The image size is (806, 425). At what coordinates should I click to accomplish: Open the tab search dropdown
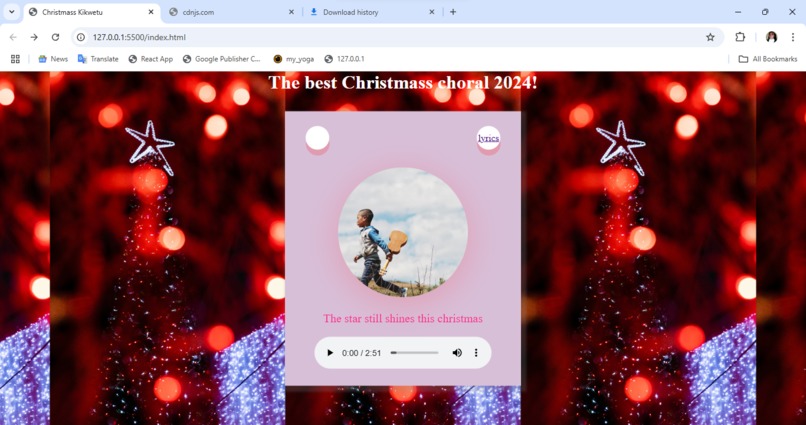(x=11, y=12)
